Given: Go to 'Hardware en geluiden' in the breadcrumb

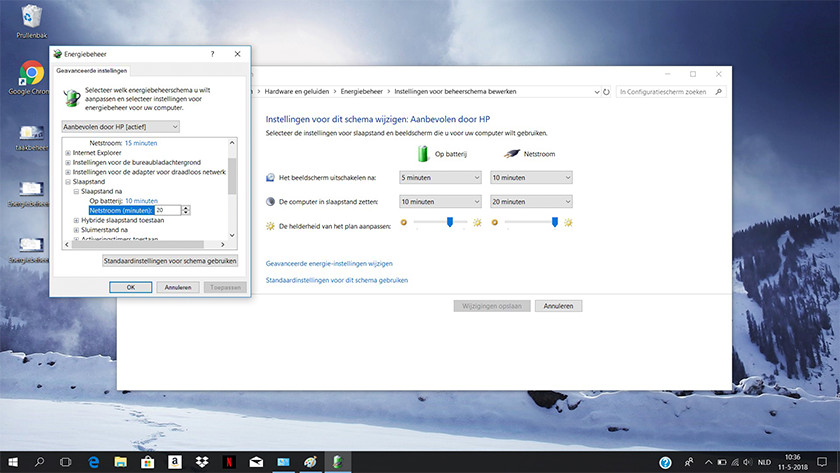Looking at the screenshot, I should coord(297,92).
